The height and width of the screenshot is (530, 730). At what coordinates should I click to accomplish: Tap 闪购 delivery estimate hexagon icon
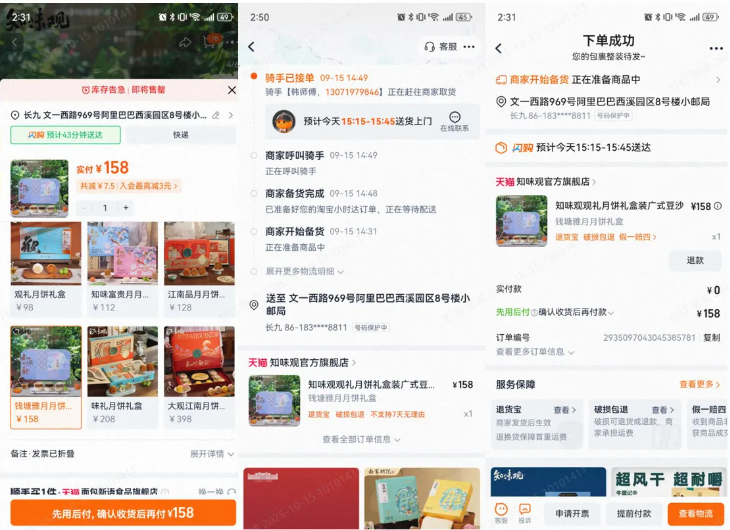pyautogui.click(x=501, y=148)
